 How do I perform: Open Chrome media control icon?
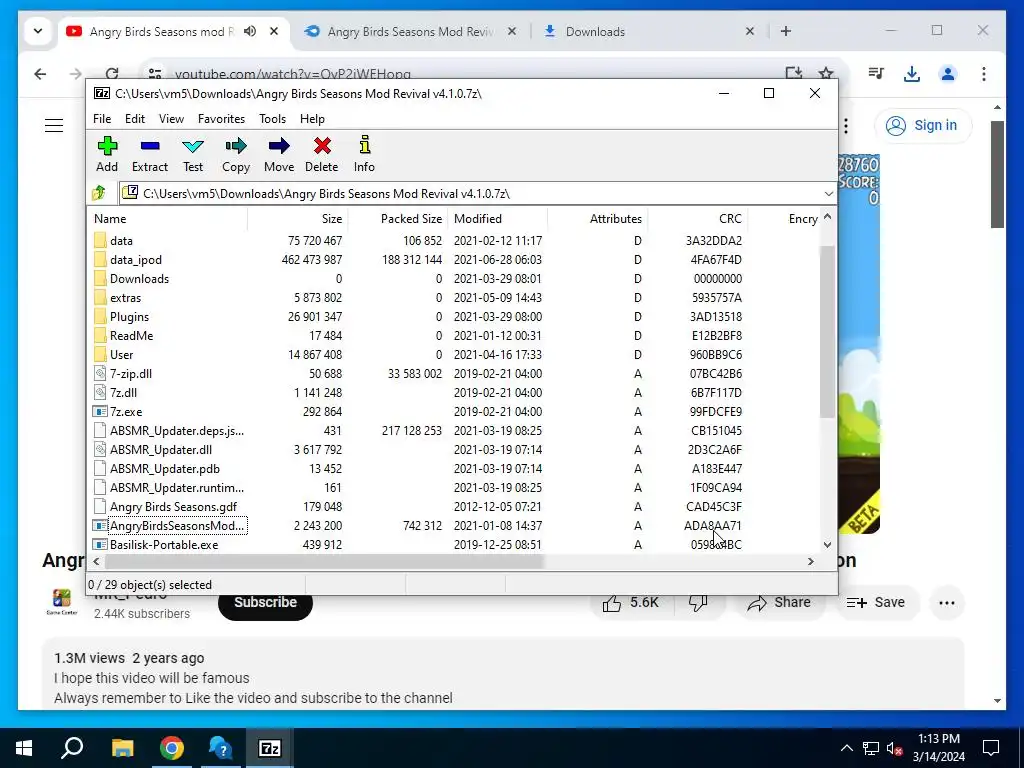click(x=876, y=74)
